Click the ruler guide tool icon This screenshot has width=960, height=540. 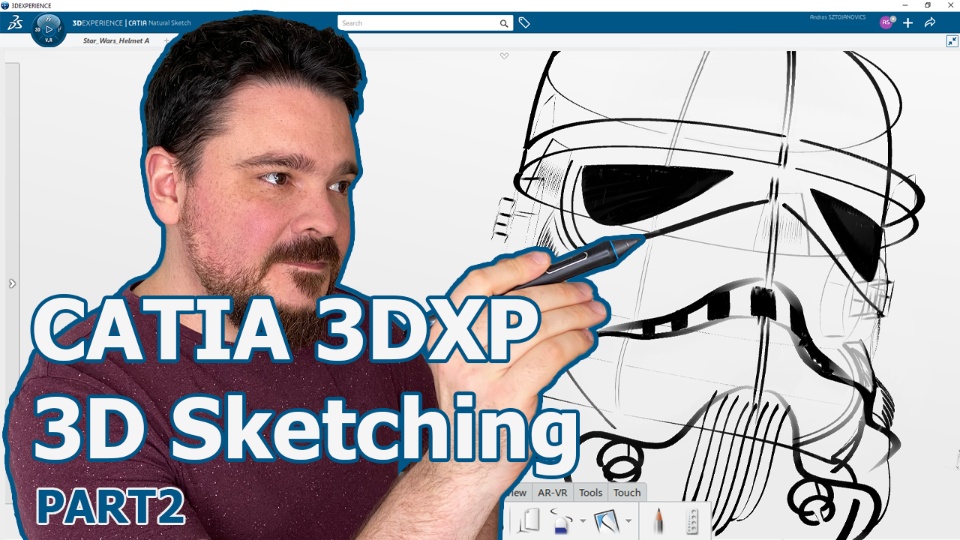(x=692, y=521)
